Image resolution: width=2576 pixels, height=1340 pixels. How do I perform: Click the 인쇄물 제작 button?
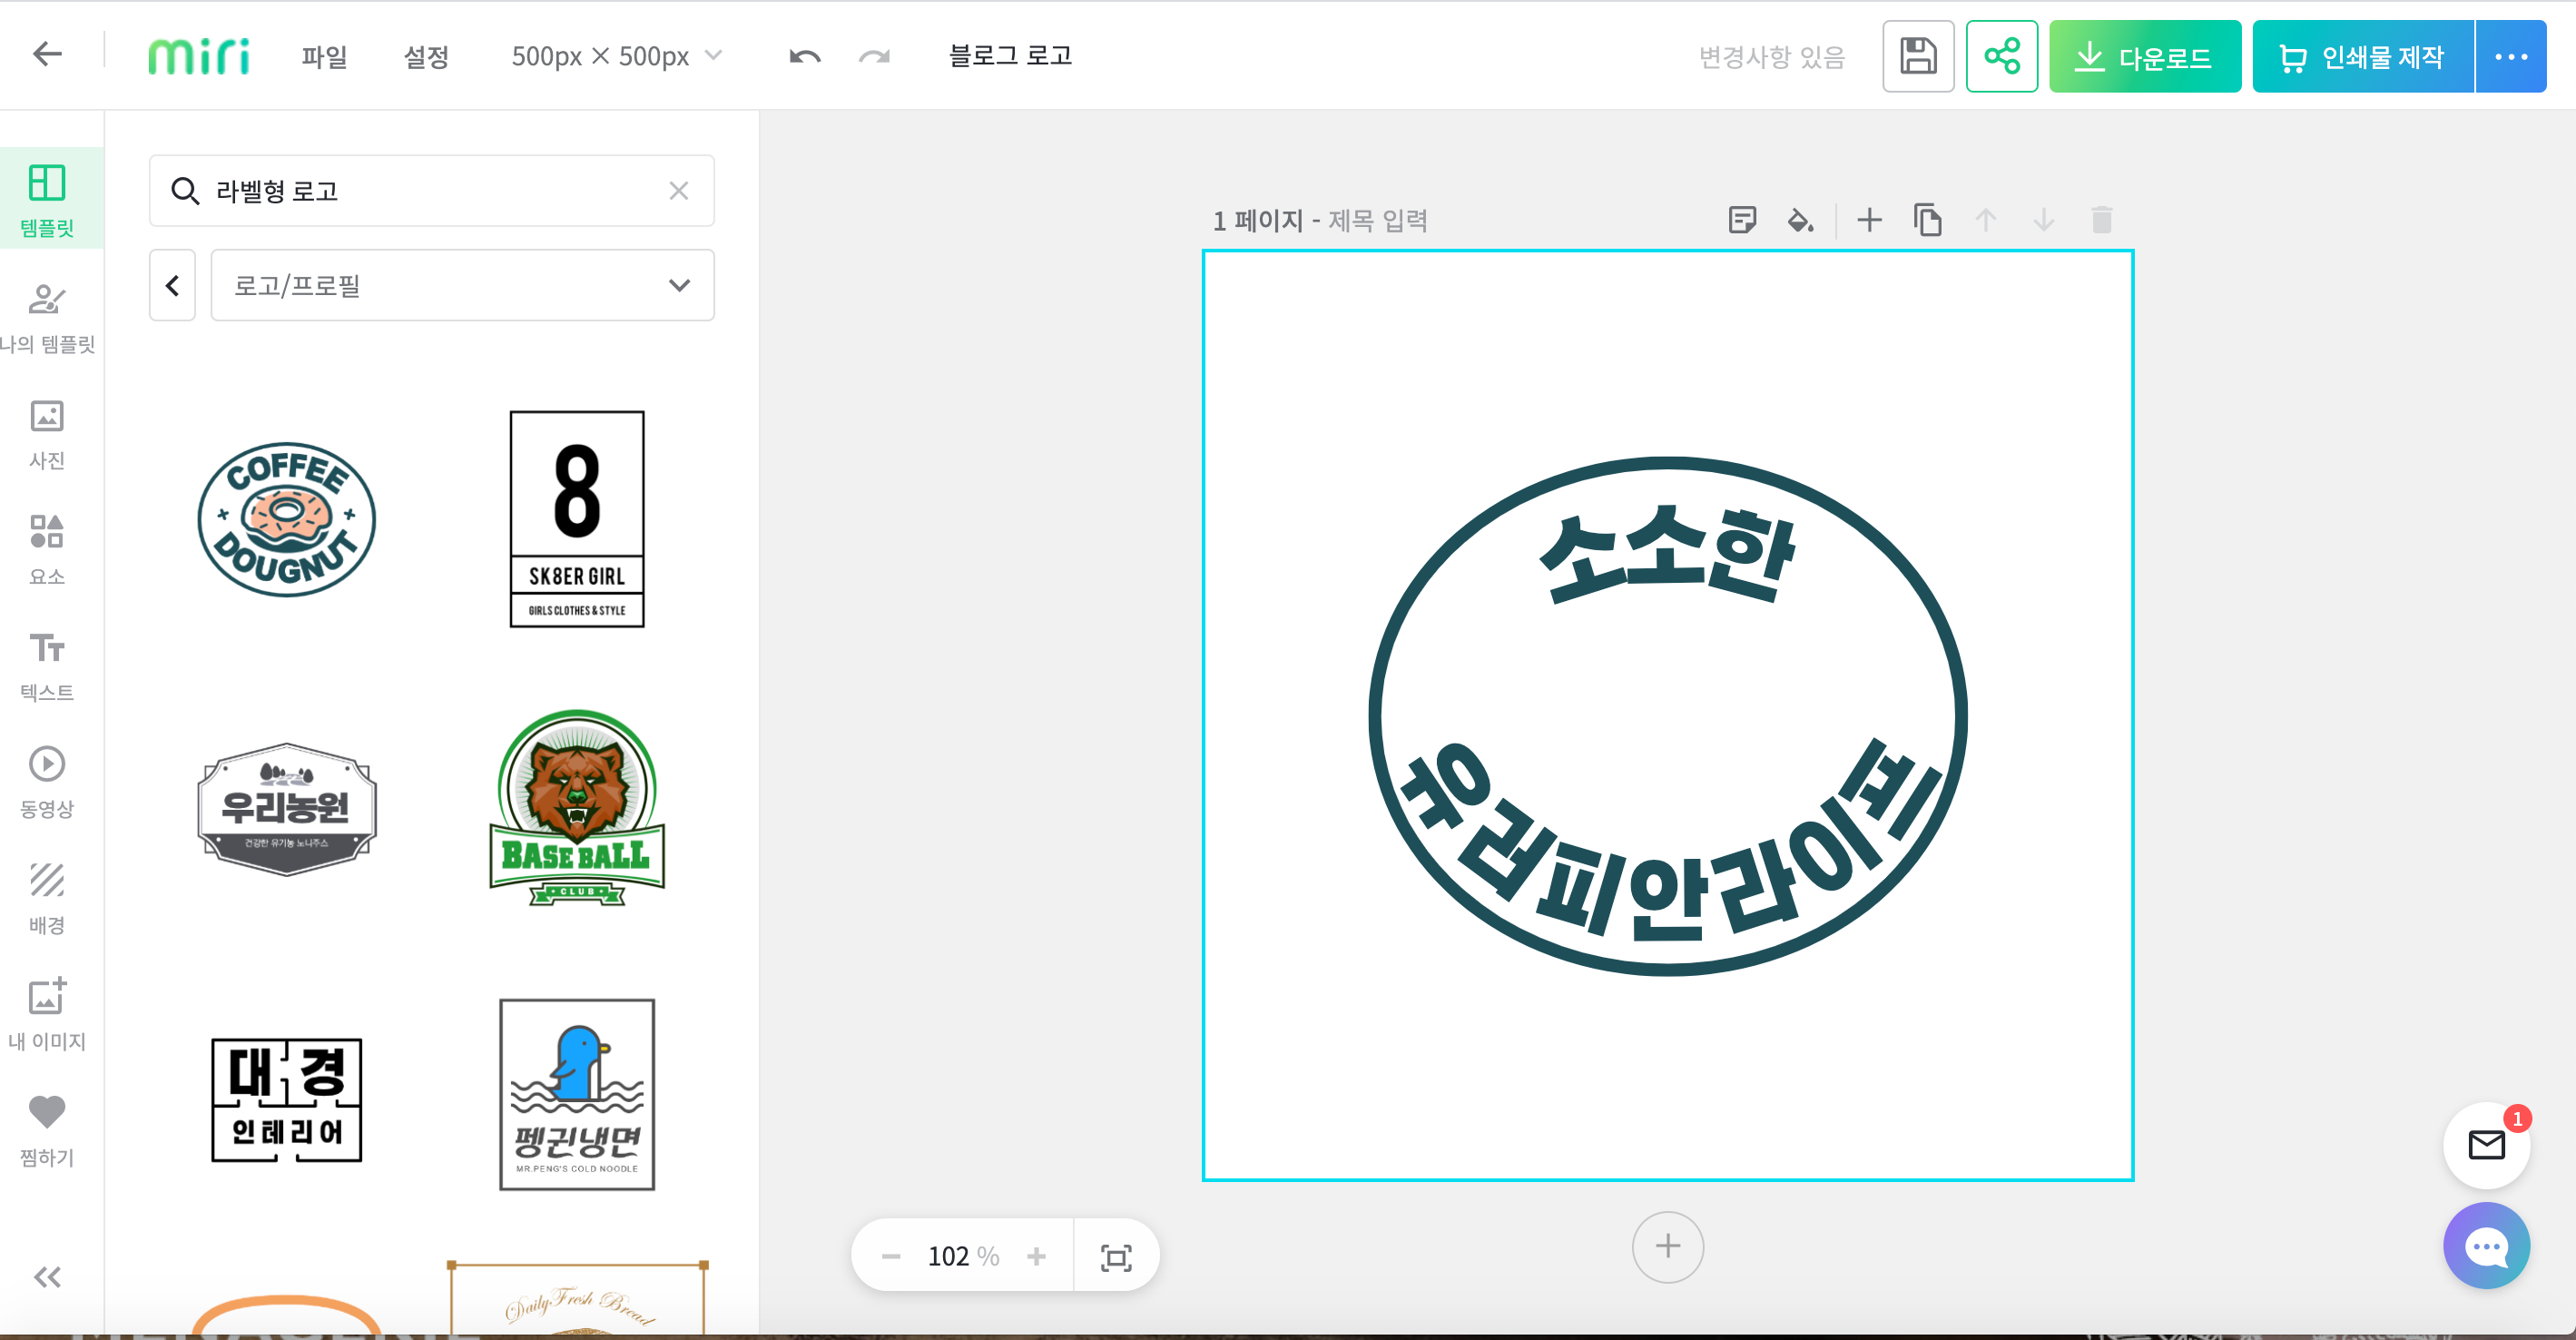(2362, 57)
